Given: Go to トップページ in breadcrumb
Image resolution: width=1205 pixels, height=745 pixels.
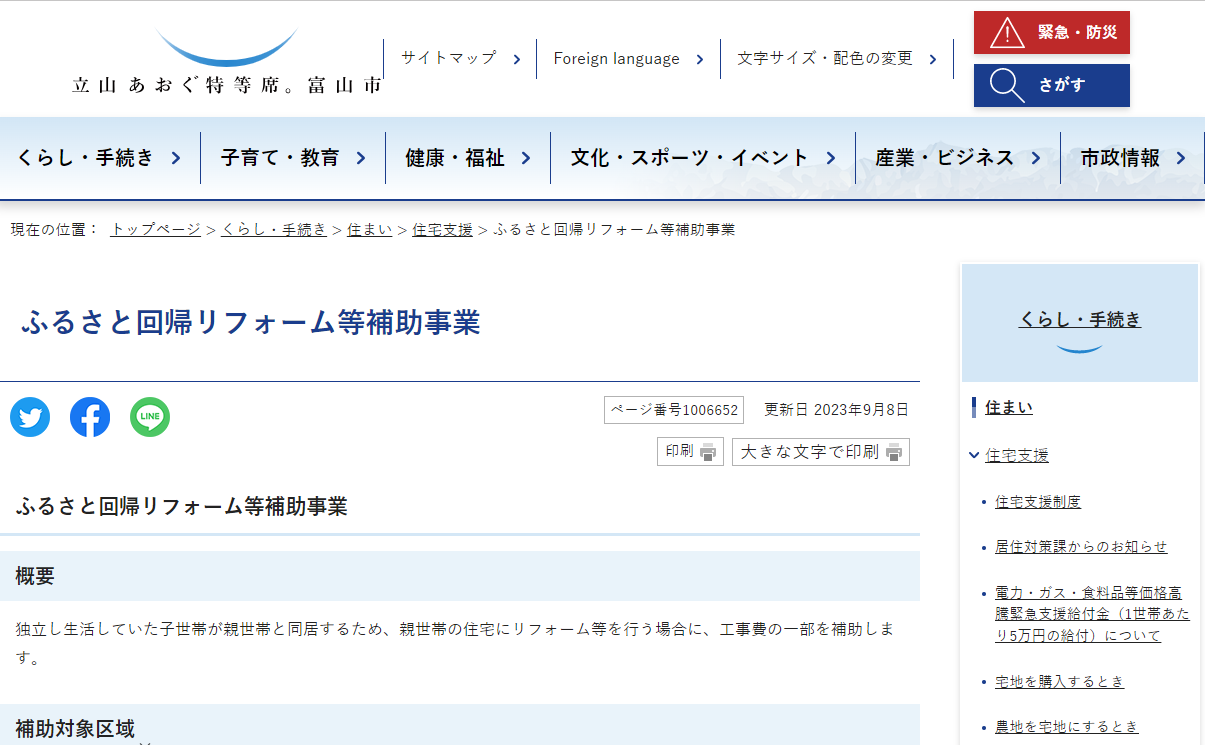Looking at the screenshot, I should click(156, 229).
